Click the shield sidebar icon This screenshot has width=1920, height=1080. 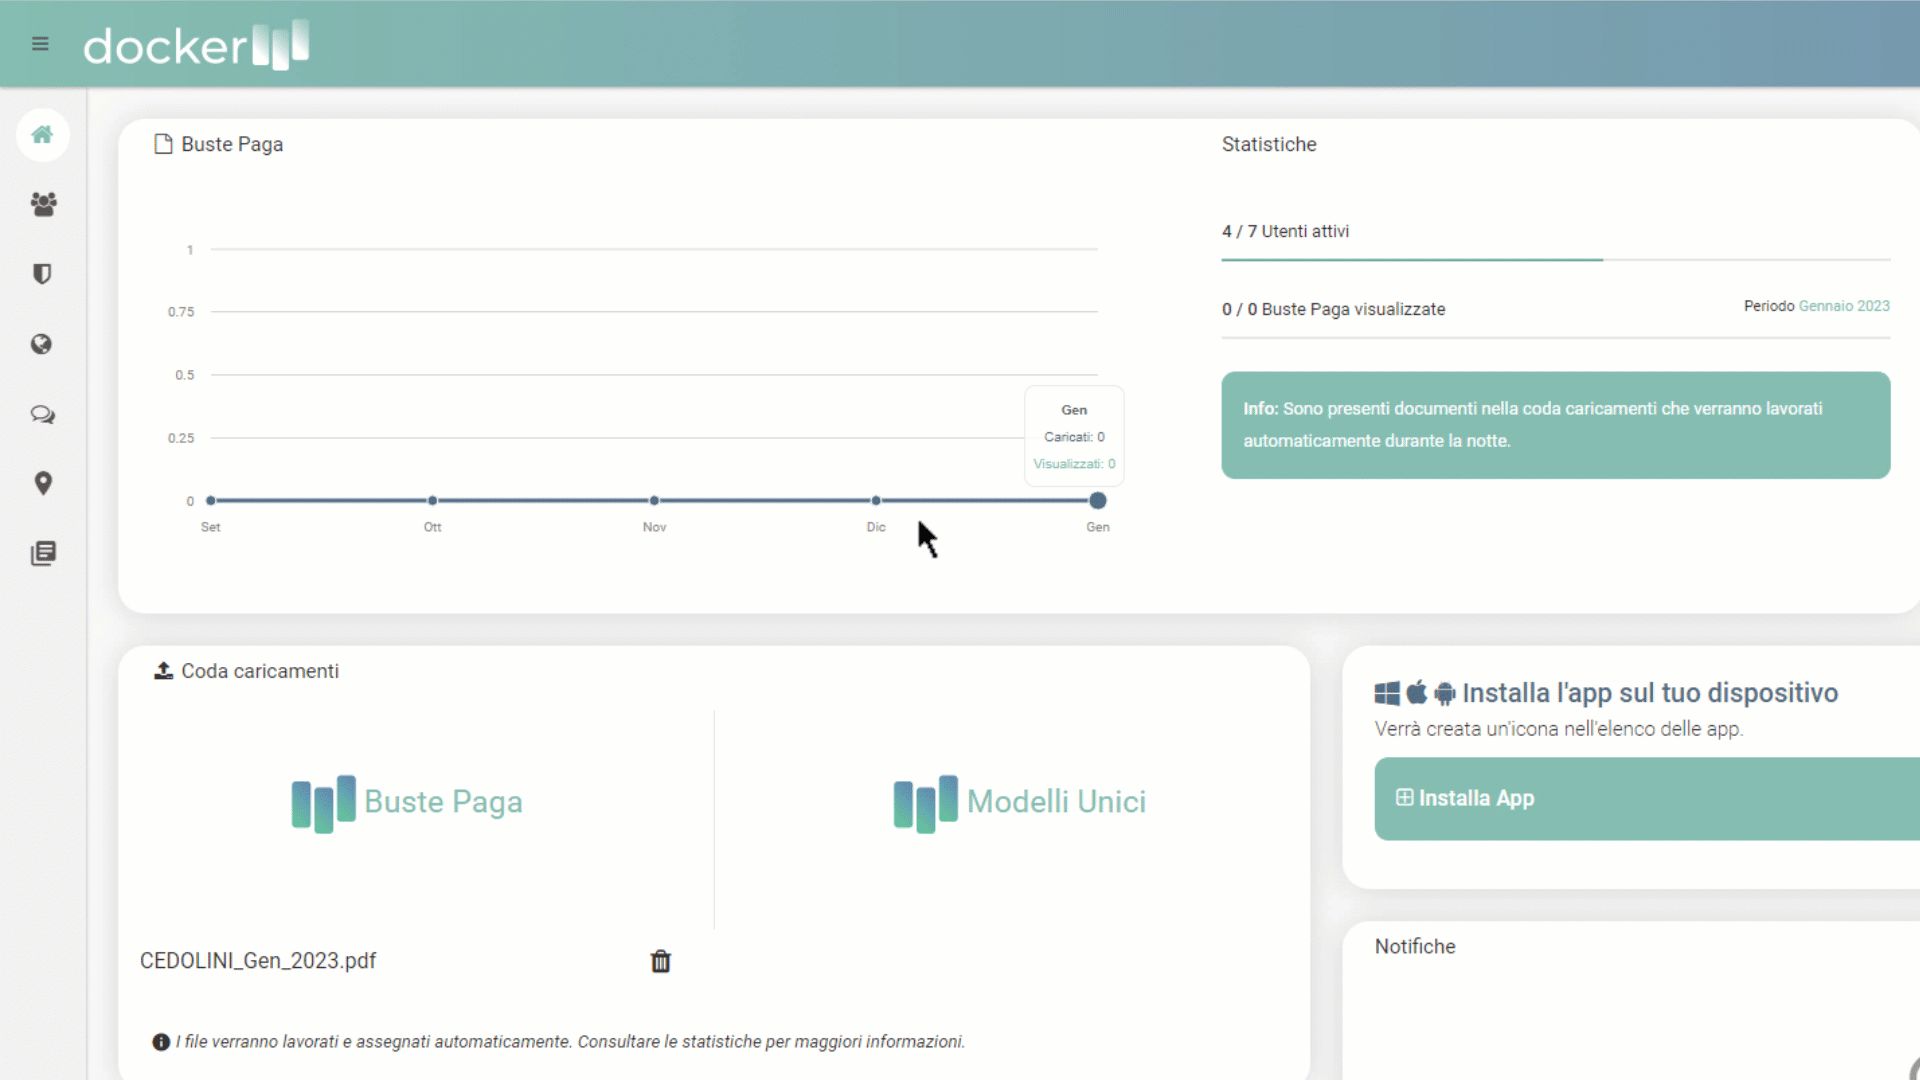(42, 274)
